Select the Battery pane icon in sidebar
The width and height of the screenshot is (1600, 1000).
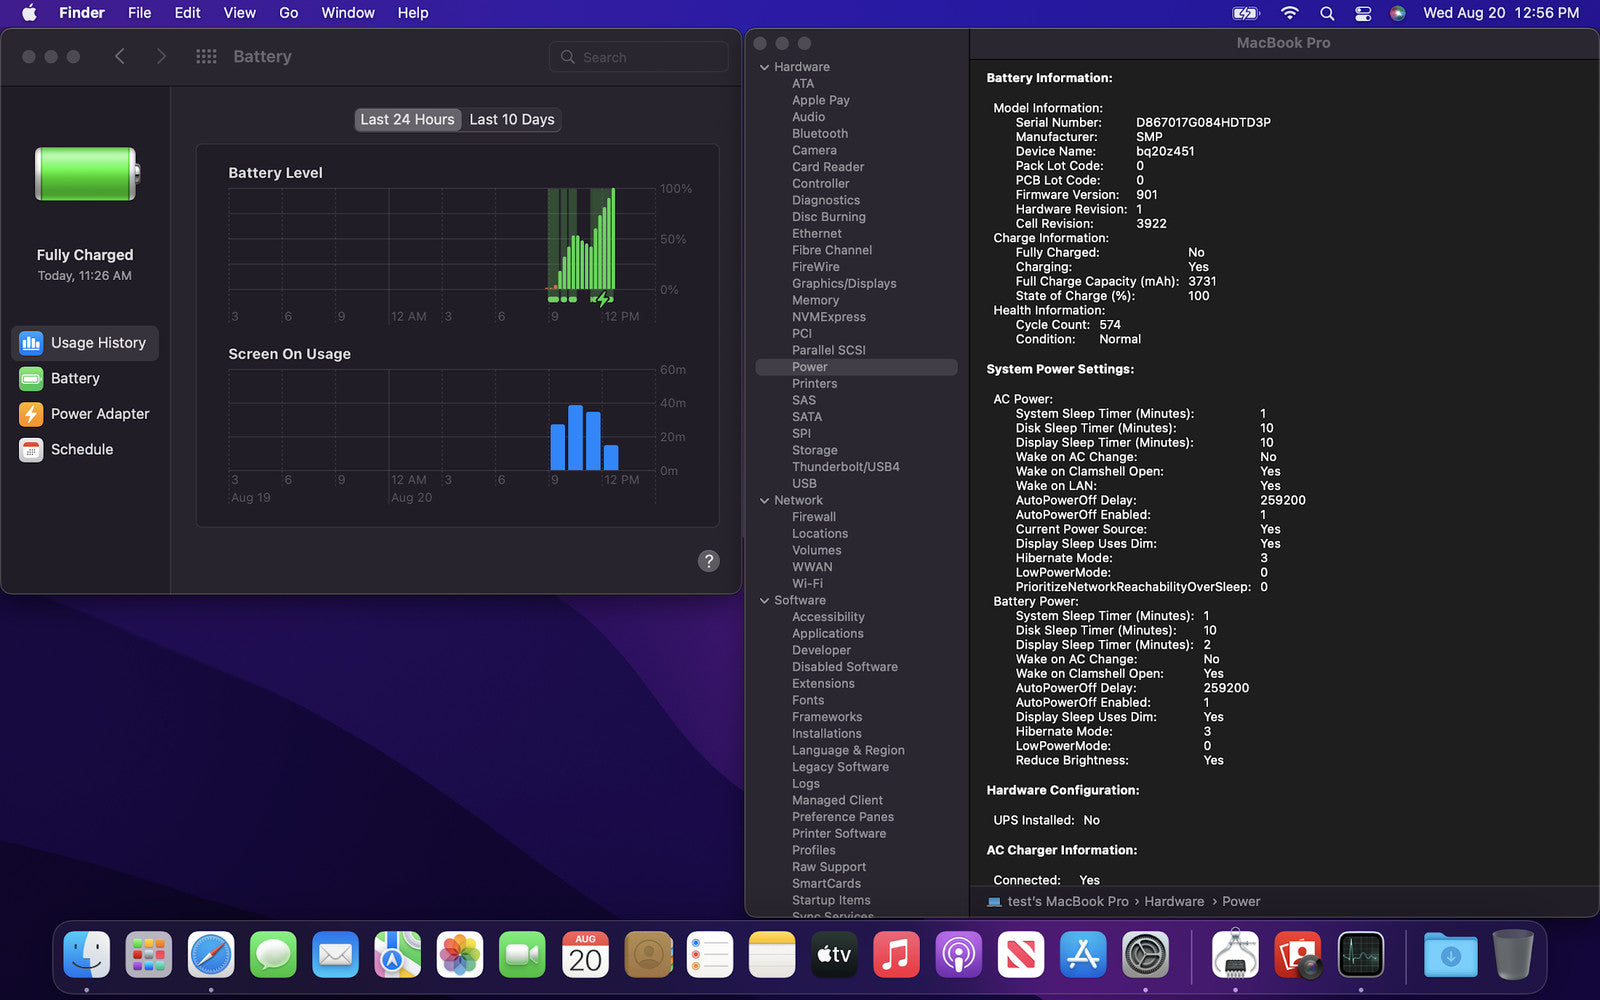point(31,379)
